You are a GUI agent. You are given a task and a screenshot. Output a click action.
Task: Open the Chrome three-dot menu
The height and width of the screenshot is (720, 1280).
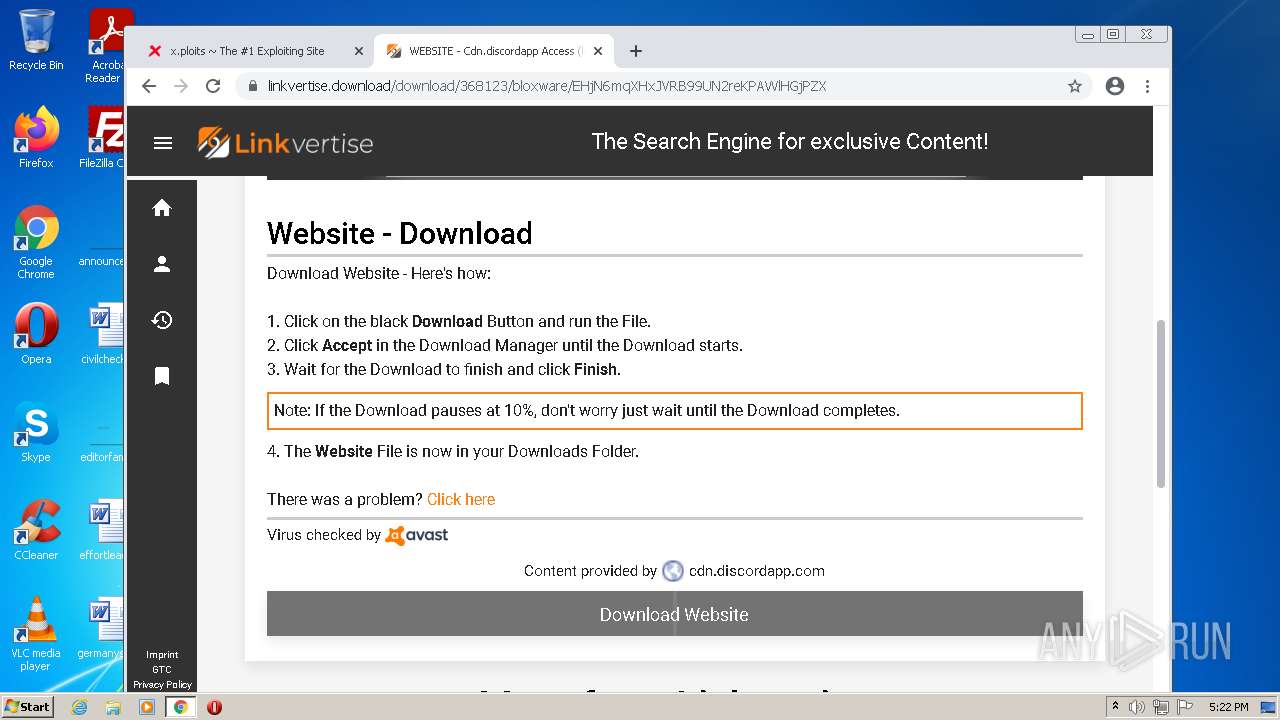(x=1148, y=86)
